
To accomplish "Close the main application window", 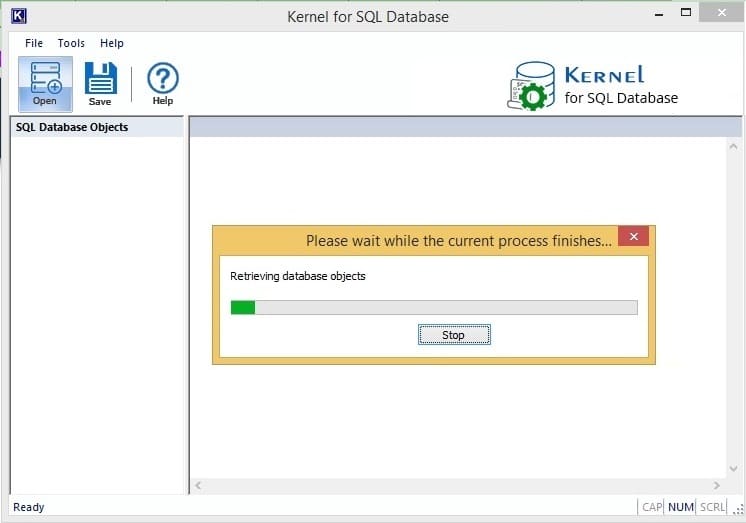I will (x=721, y=12).
